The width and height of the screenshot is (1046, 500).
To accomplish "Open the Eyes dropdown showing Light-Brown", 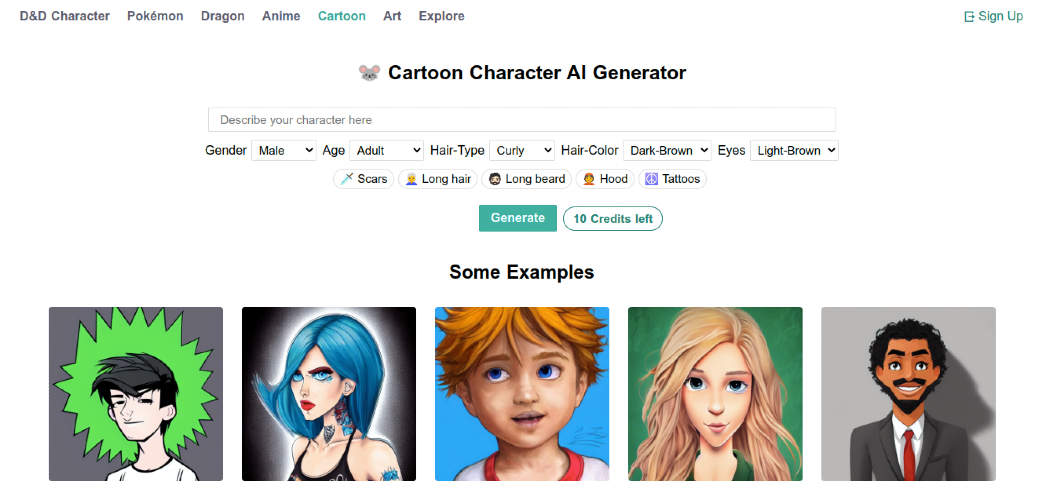I will pos(794,151).
